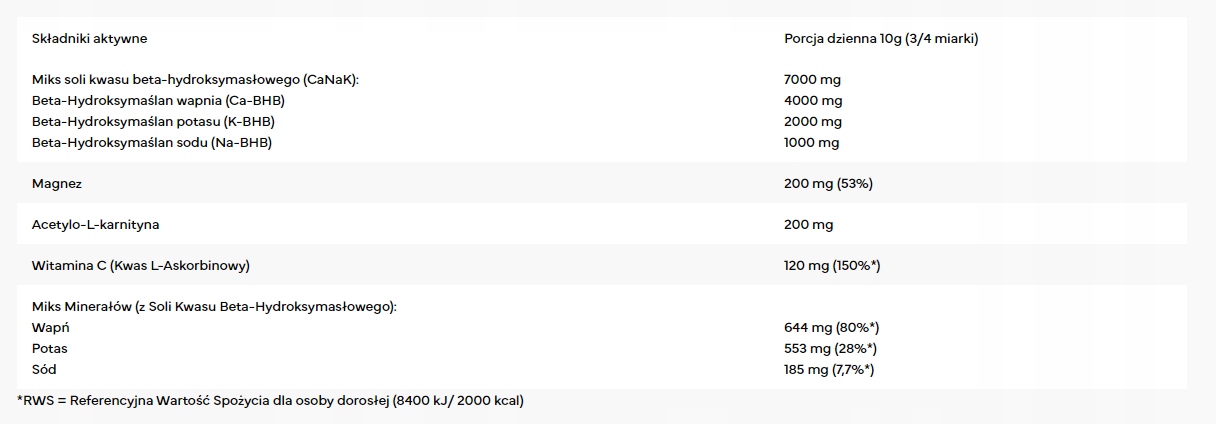The height and width of the screenshot is (424, 1216).
Task: Select the Miks Minerałów heading text
Action: tap(214, 306)
